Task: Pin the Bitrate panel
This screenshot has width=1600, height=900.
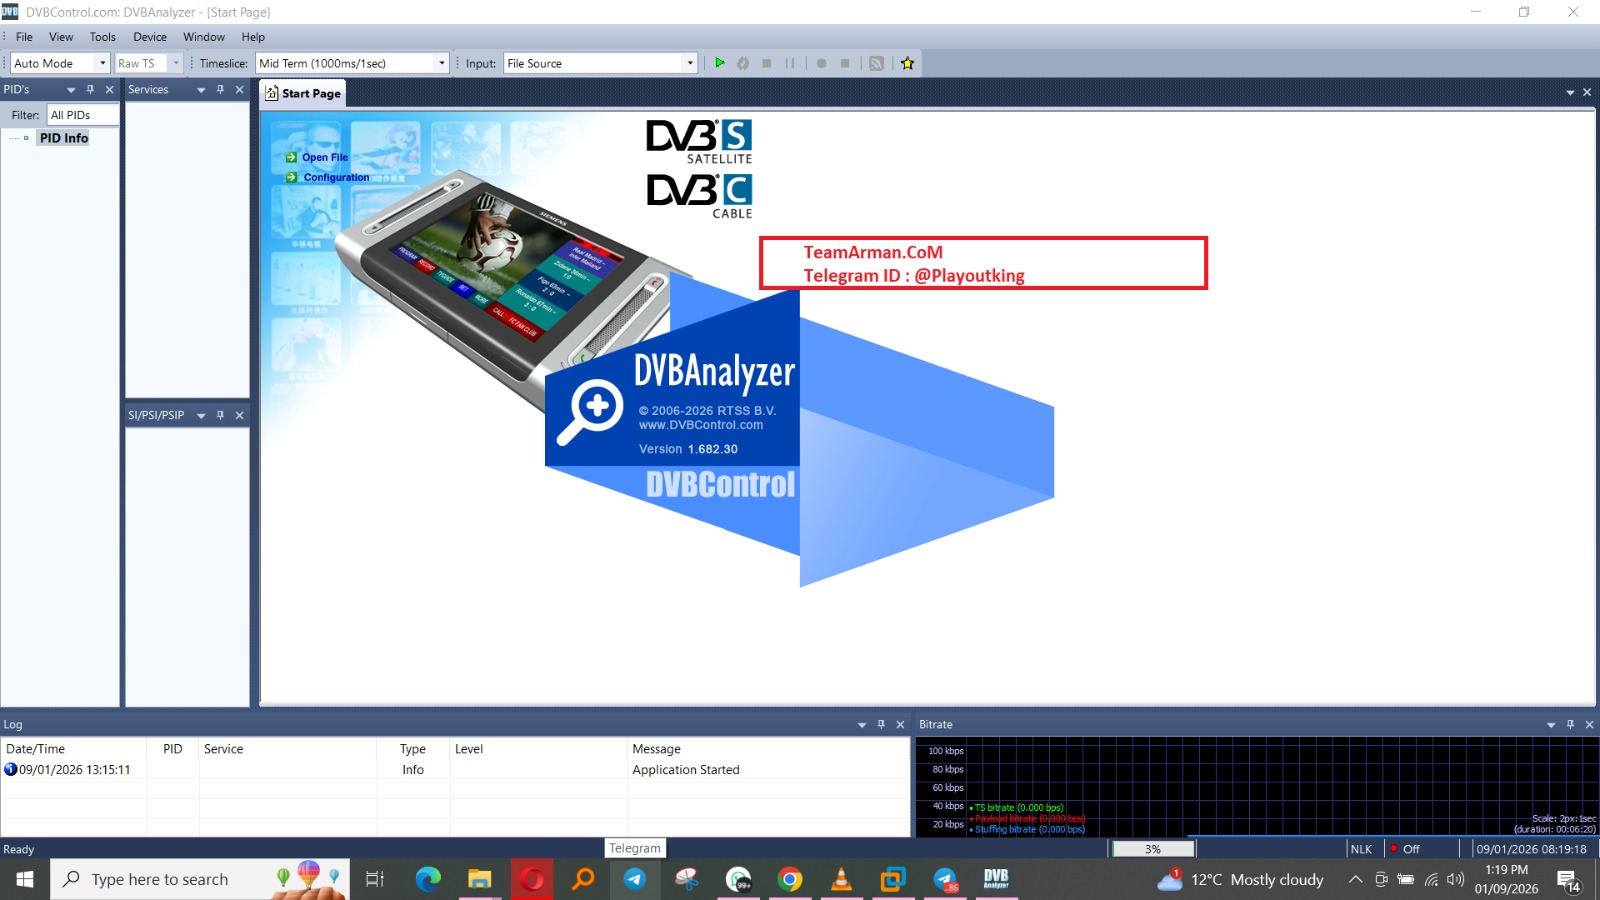Action: 1570,725
